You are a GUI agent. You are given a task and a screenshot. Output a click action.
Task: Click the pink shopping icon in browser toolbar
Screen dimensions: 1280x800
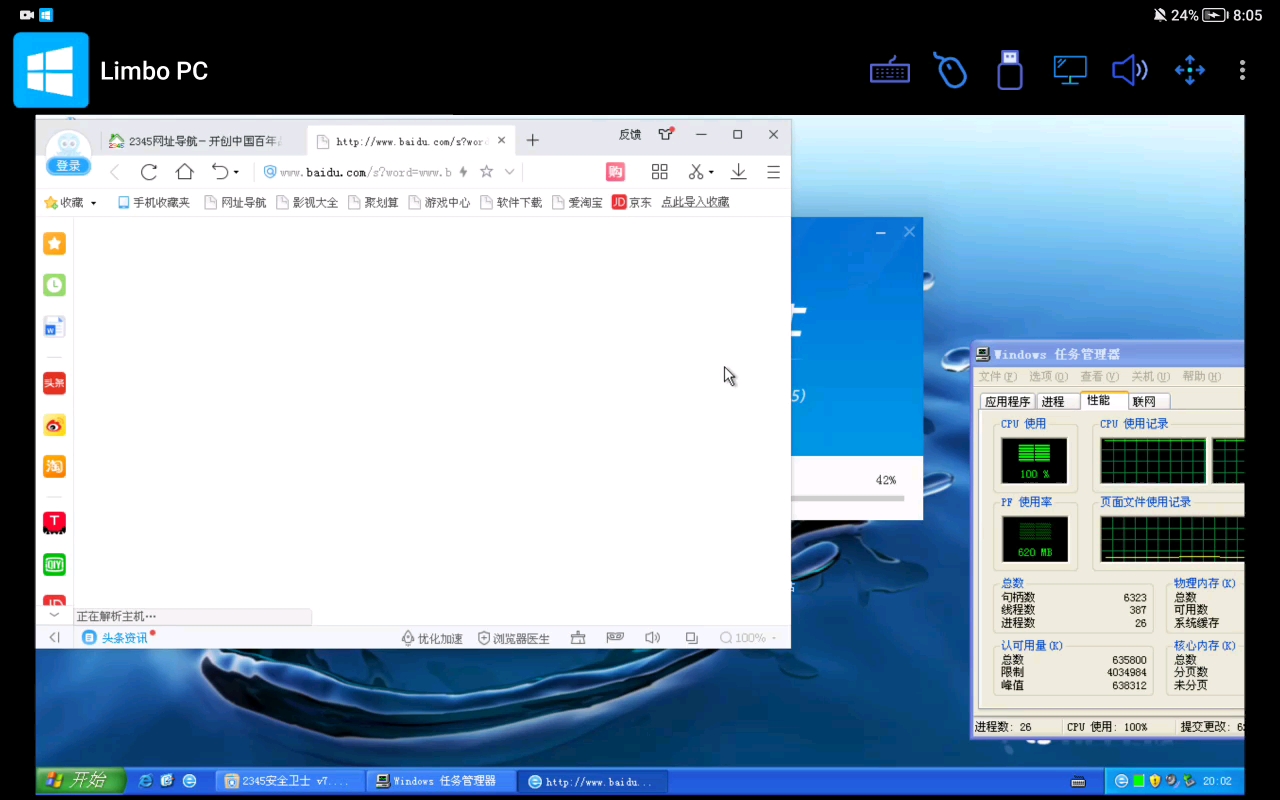615,172
